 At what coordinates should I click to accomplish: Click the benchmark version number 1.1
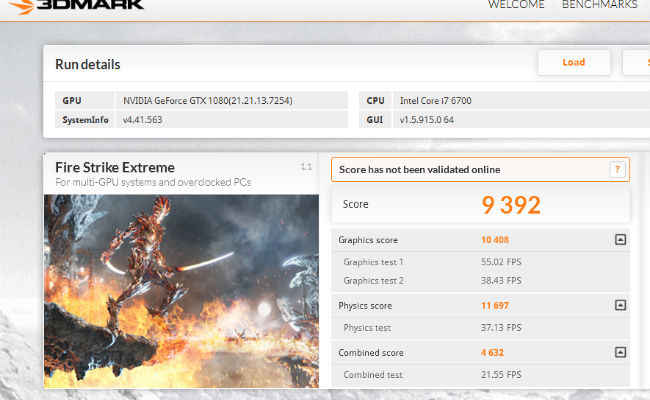(x=306, y=167)
